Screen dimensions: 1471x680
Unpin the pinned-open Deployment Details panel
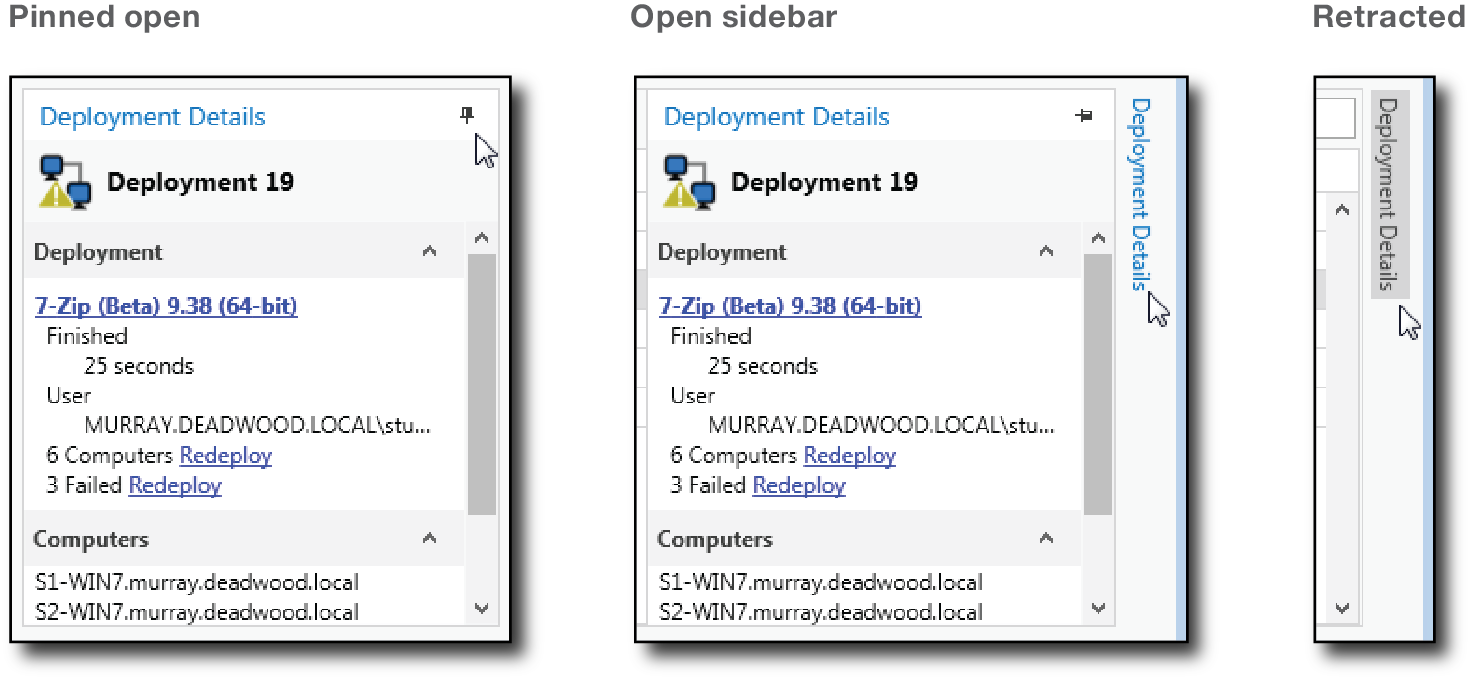[466, 116]
